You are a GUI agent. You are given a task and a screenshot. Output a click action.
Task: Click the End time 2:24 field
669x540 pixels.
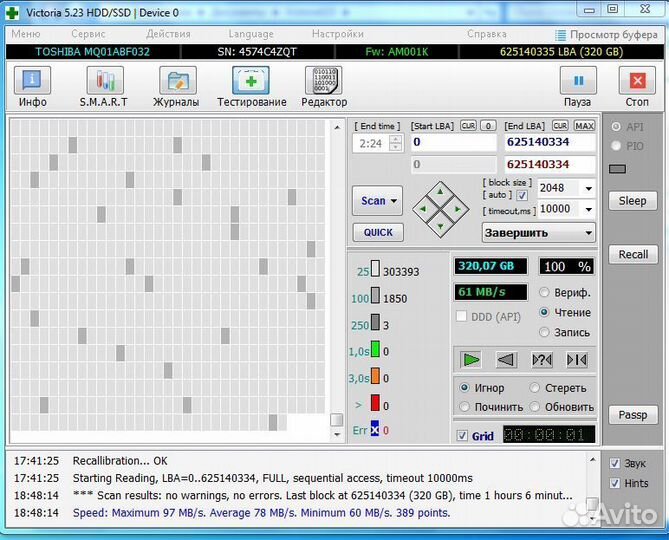pos(371,143)
